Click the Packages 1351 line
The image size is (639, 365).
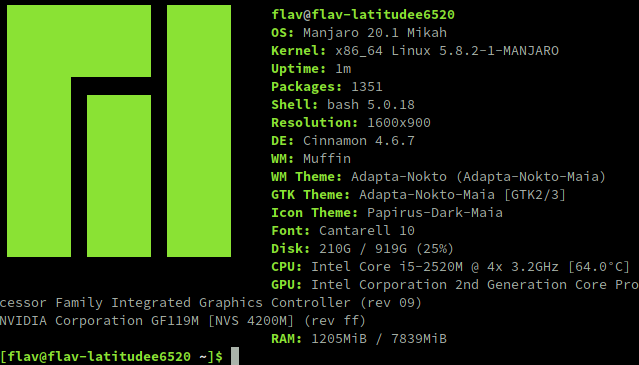pos(327,86)
